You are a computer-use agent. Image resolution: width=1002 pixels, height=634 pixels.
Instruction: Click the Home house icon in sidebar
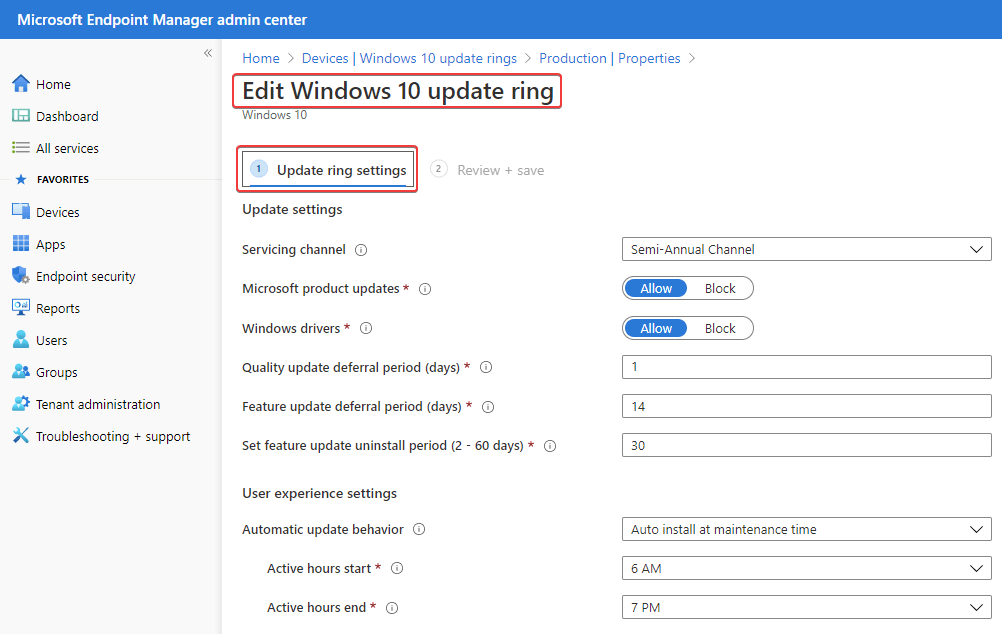pyautogui.click(x=20, y=84)
